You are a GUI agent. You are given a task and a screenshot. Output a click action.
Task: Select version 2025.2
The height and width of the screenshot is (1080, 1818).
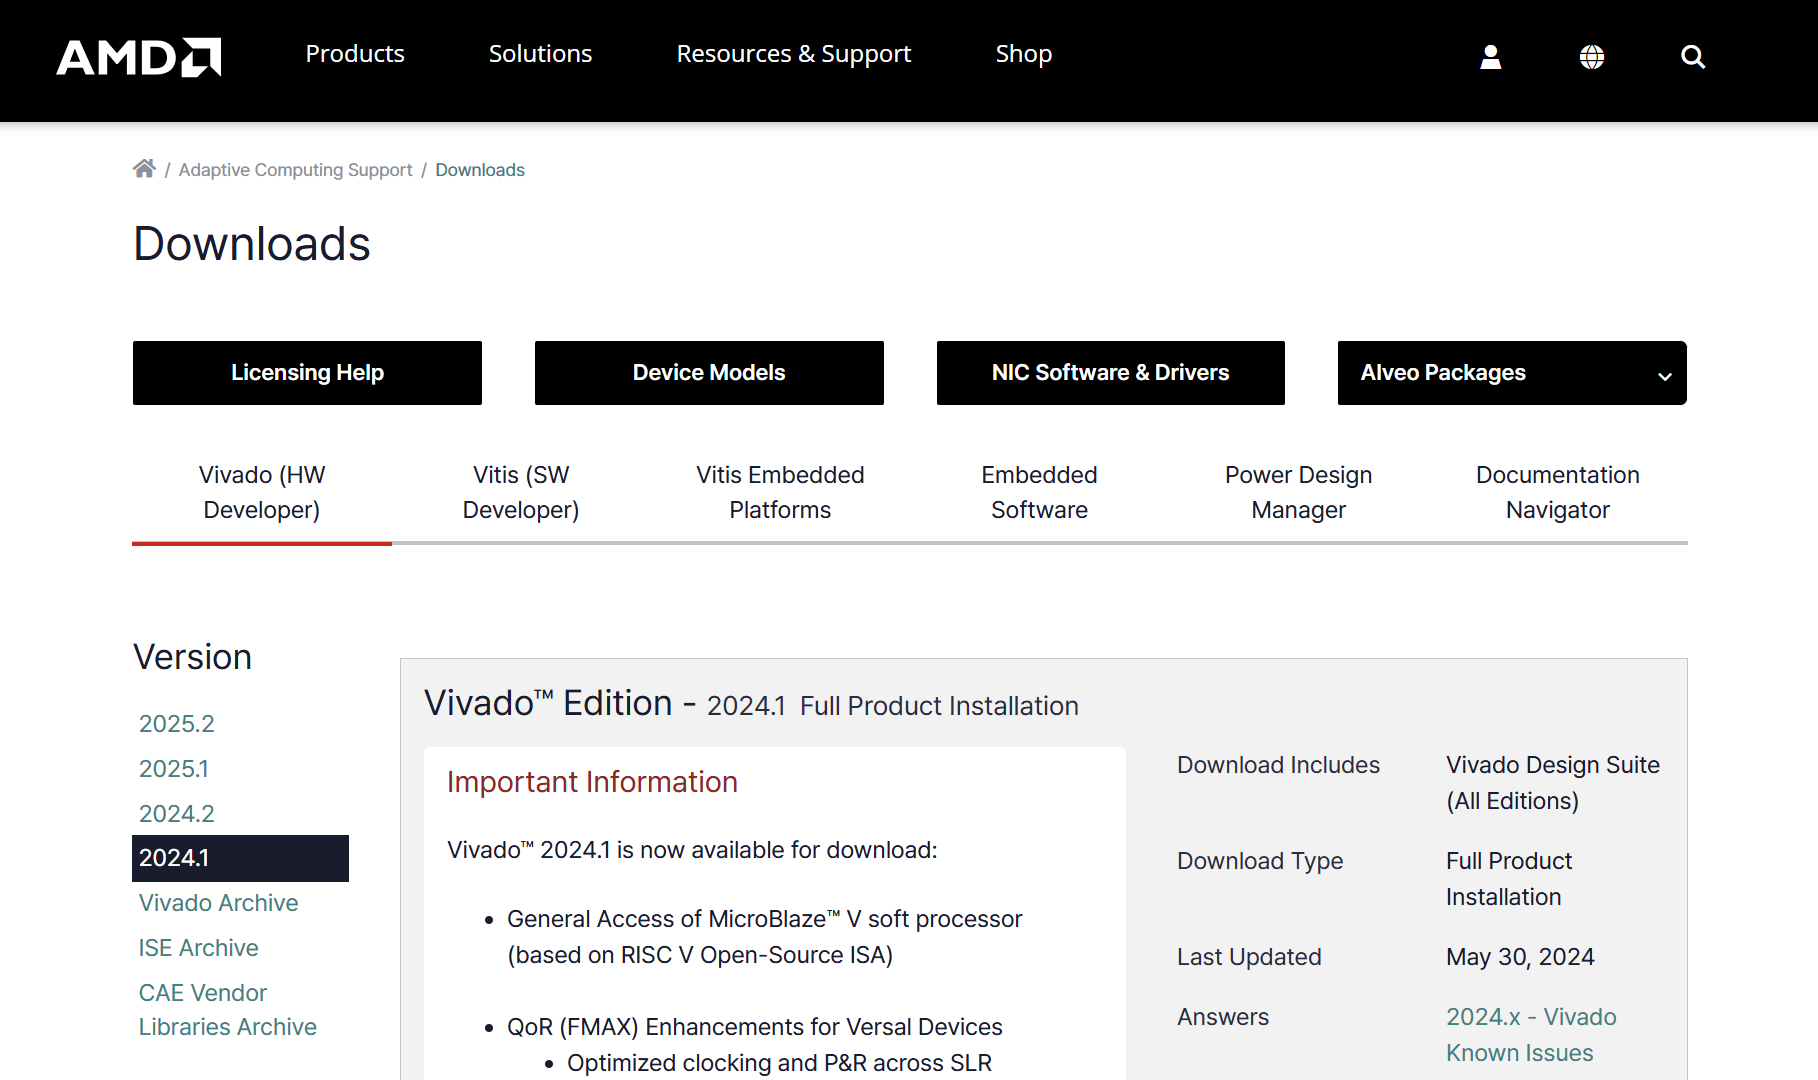tap(177, 724)
